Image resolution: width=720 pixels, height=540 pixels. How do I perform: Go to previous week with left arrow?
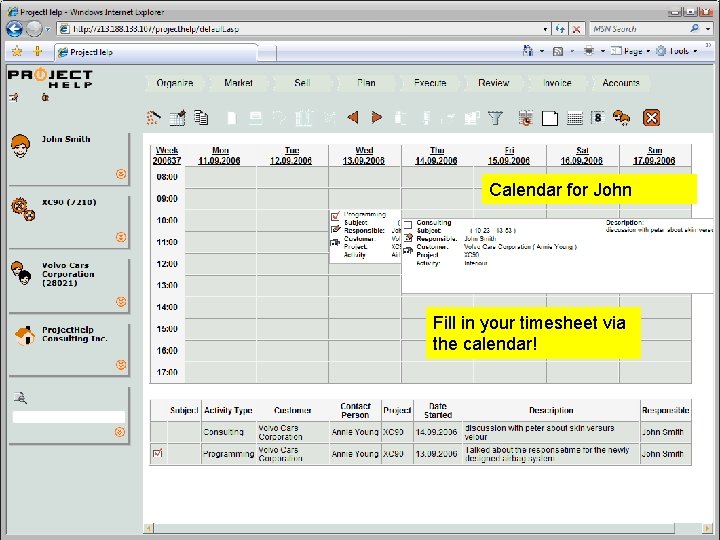coord(352,118)
